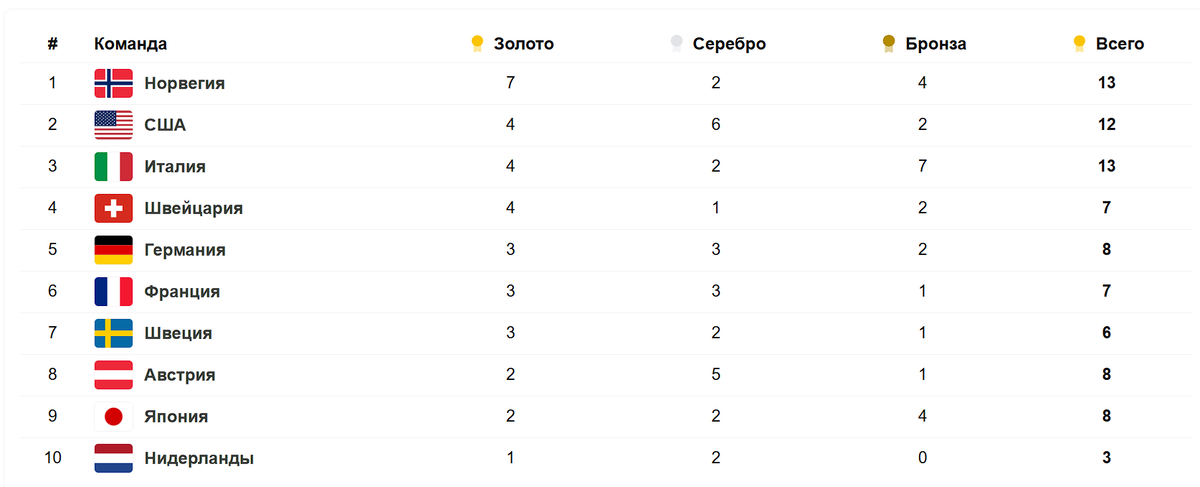Select the Команда column header
Screen dimensions: 1200x487
pyautogui.click(x=131, y=44)
